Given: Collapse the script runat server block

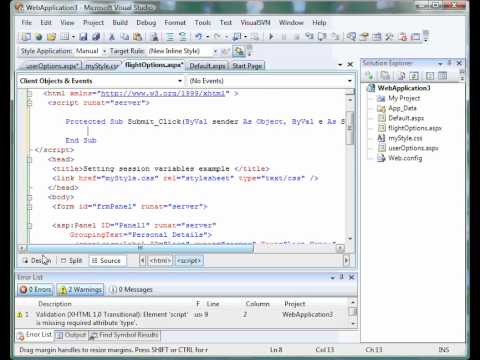Looking at the screenshot, I should pos(29,103).
